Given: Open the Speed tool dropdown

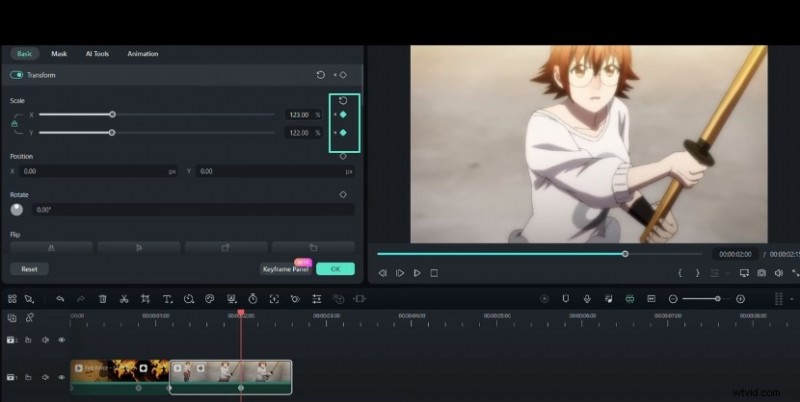Looking at the screenshot, I should coord(189,299).
